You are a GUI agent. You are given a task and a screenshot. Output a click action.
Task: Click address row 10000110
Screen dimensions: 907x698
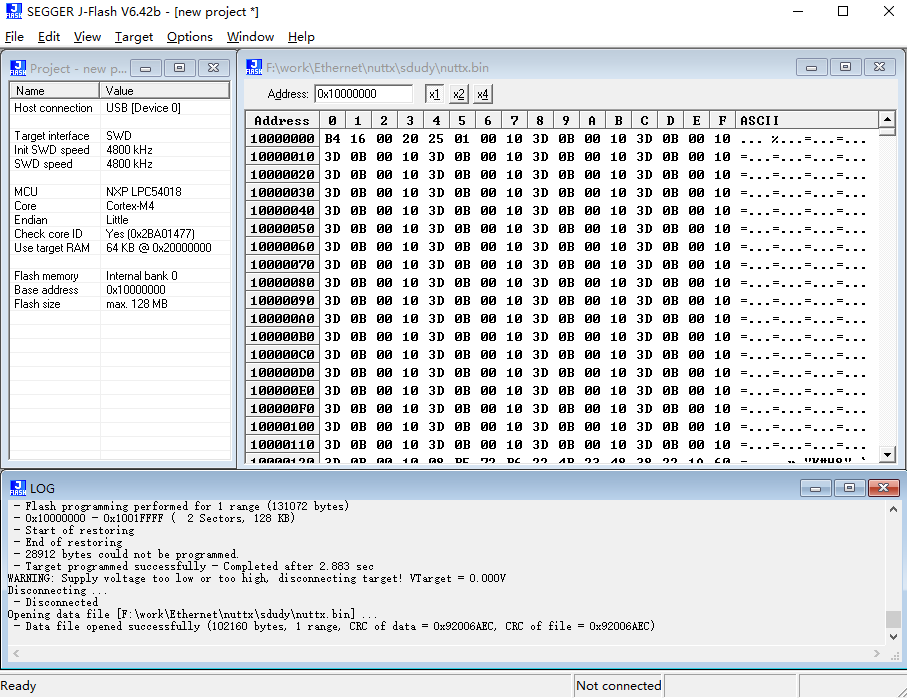pos(282,444)
